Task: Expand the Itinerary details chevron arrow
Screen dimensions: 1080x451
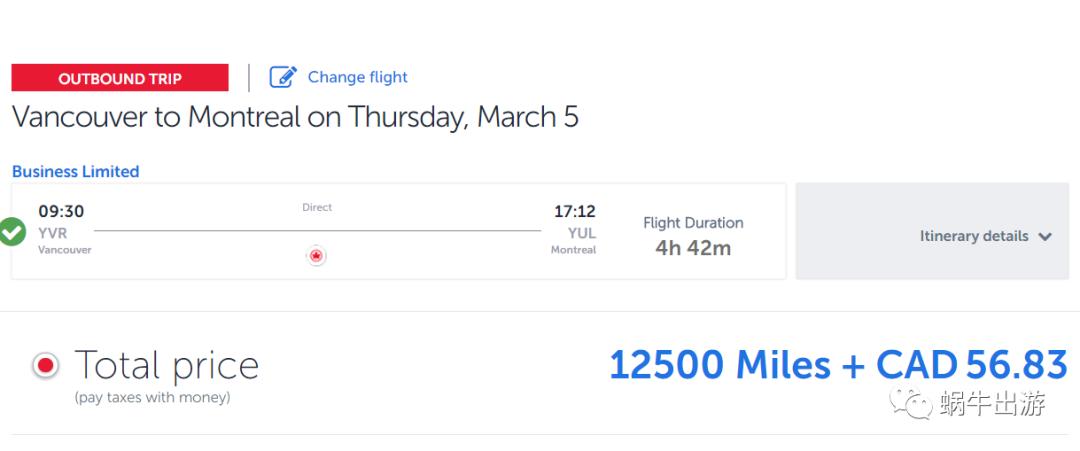Action: [1045, 237]
